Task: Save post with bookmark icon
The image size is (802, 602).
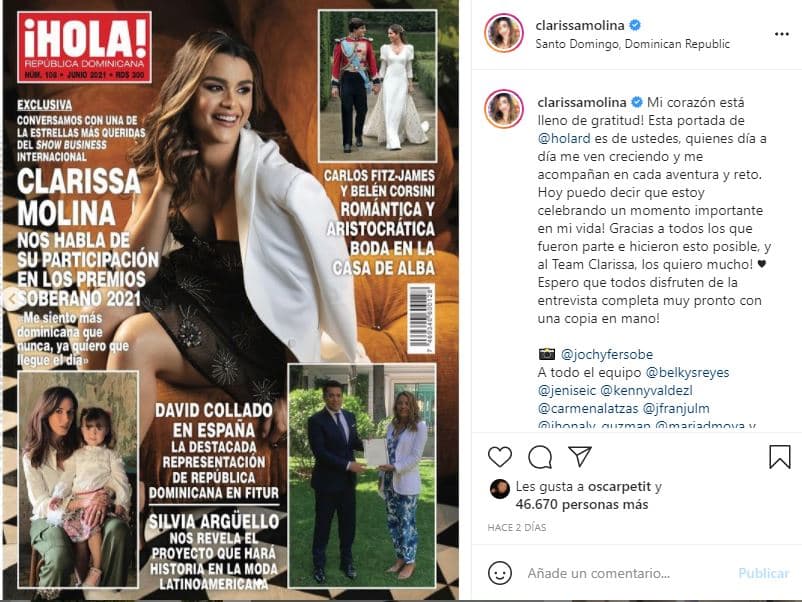Action: coord(779,456)
